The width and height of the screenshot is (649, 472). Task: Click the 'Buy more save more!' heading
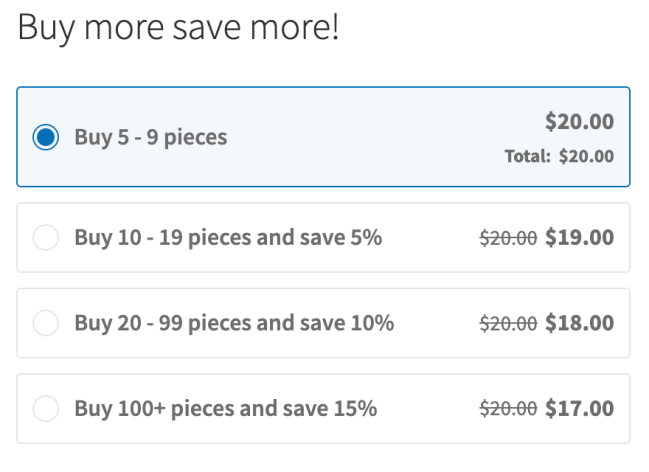[x=179, y=28]
